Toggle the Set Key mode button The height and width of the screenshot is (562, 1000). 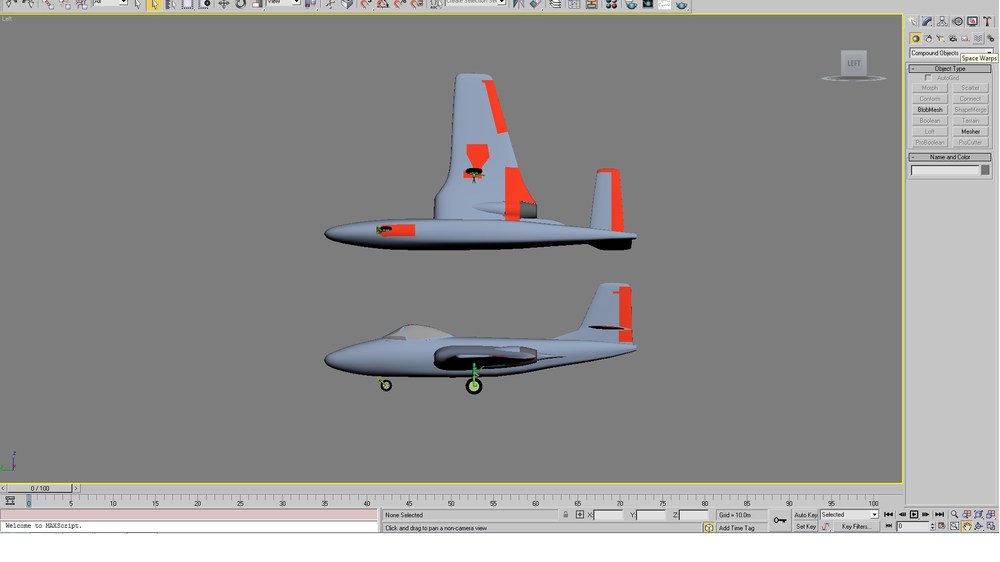[x=805, y=527]
